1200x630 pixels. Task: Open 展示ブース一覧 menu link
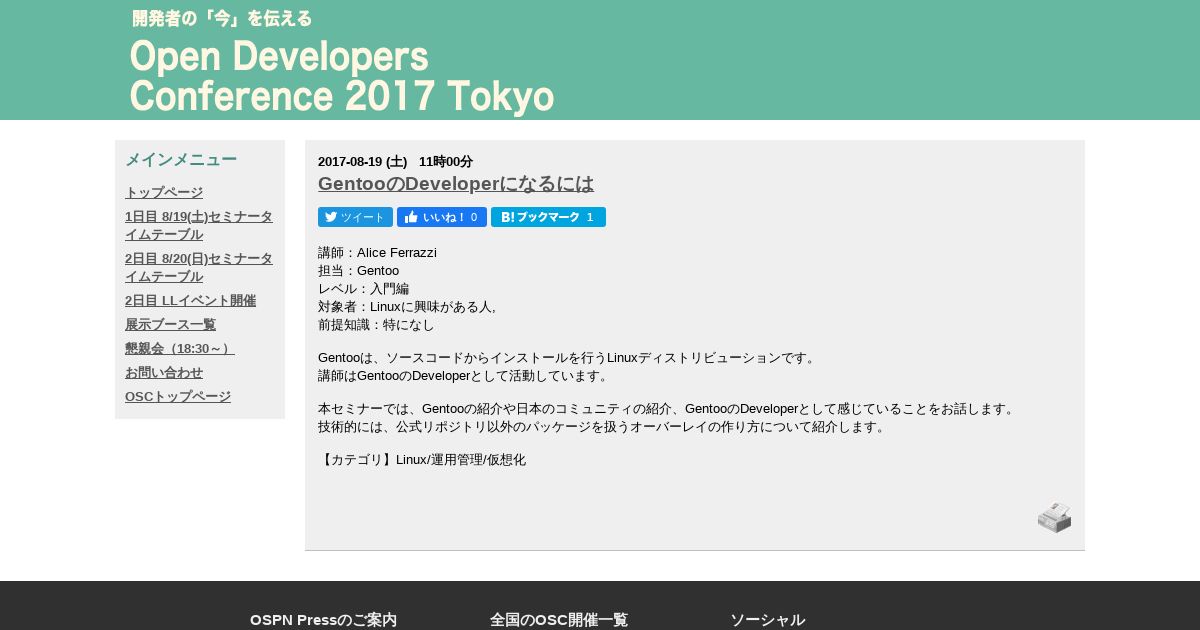coord(170,324)
